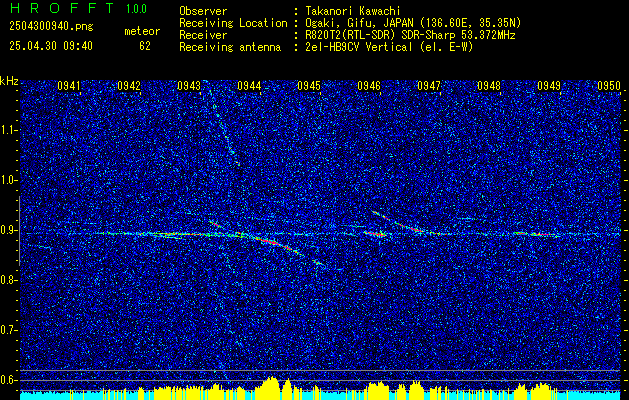The image size is (629, 400).
Task: Click the kHz axis unit label
Action: coord(9,81)
